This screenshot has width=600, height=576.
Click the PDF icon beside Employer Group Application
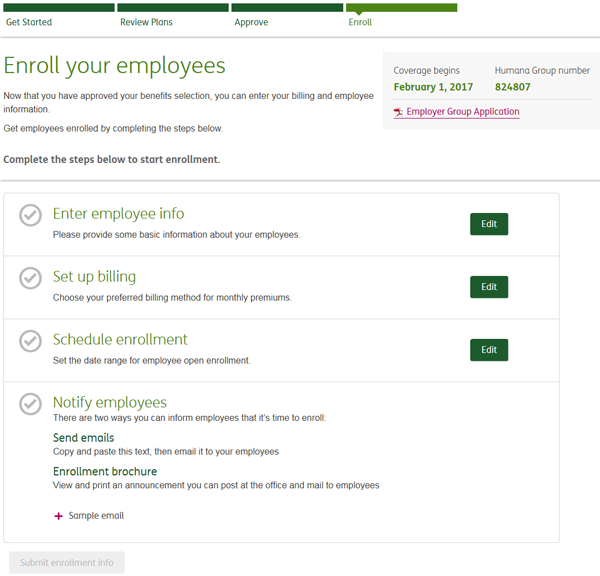pos(398,112)
